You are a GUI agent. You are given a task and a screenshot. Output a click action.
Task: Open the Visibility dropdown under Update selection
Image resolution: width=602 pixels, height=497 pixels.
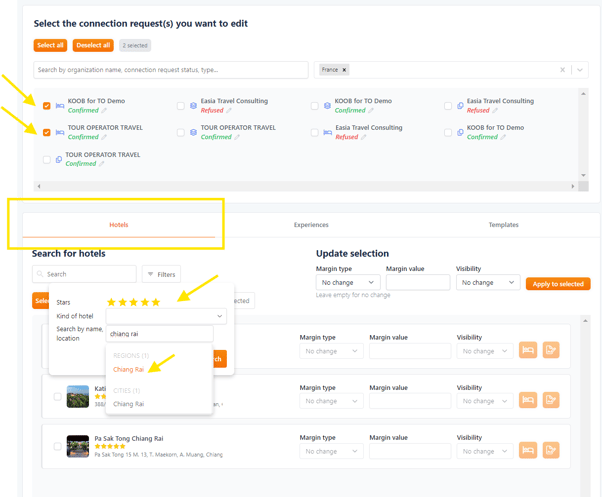click(x=486, y=283)
